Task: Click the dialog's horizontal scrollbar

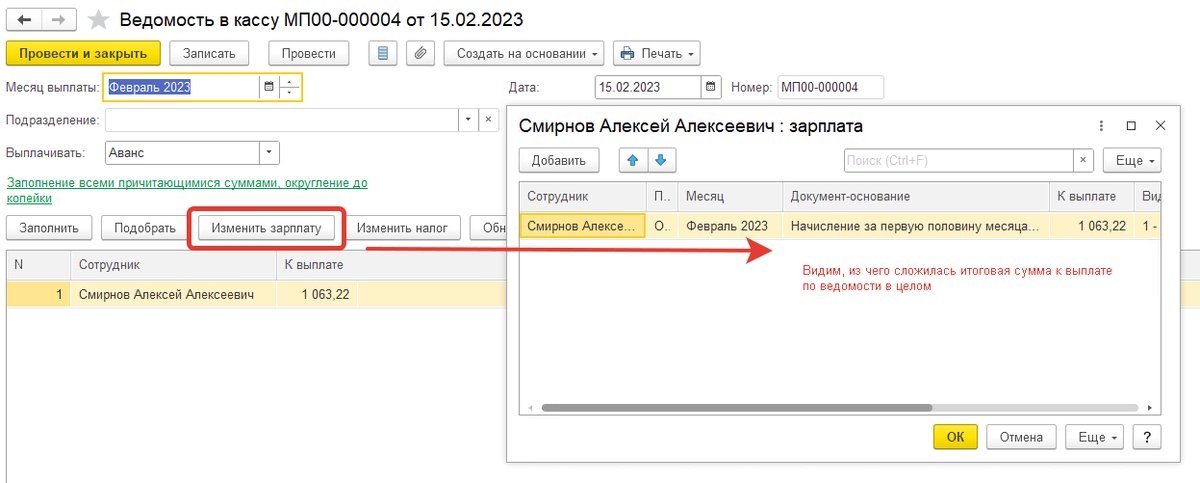Action: tap(736, 408)
